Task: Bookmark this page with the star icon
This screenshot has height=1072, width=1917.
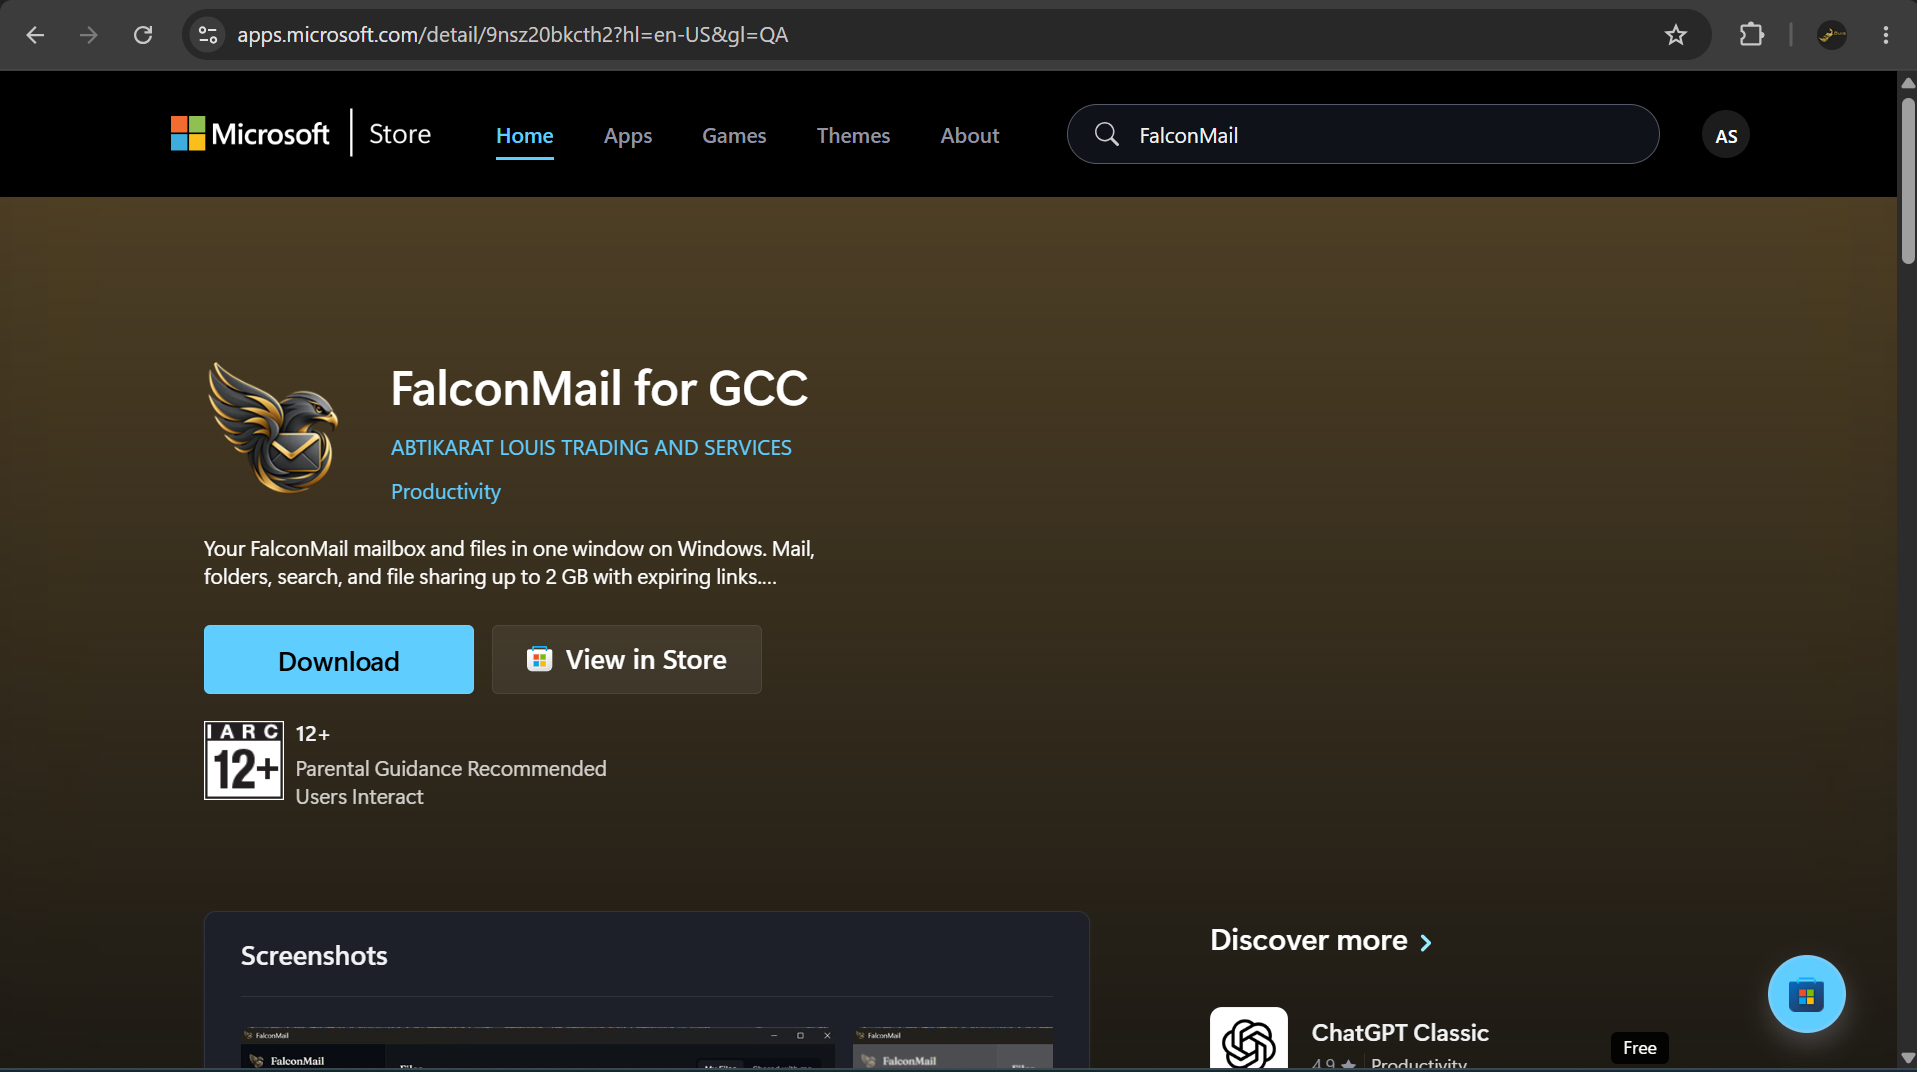Action: pyautogui.click(x=1676, y=35)
